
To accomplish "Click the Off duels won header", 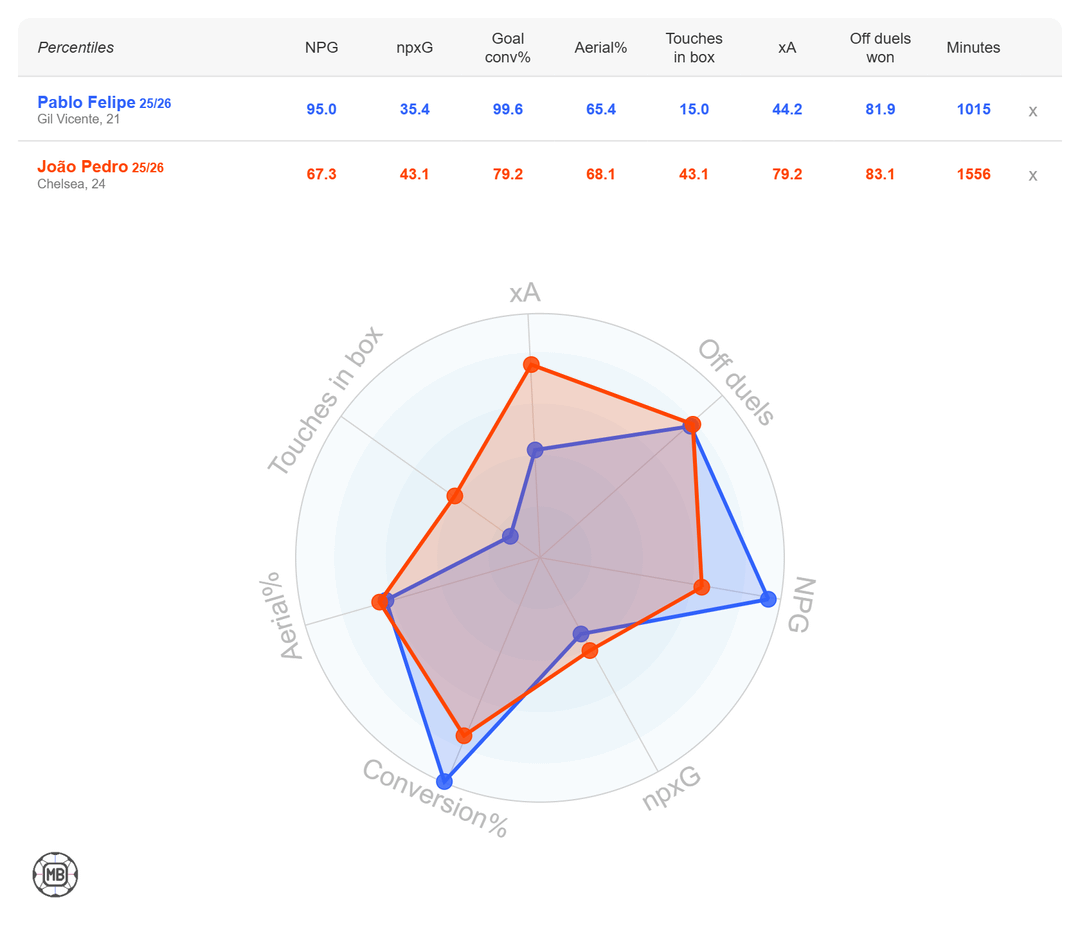I will tap(880, 48).
